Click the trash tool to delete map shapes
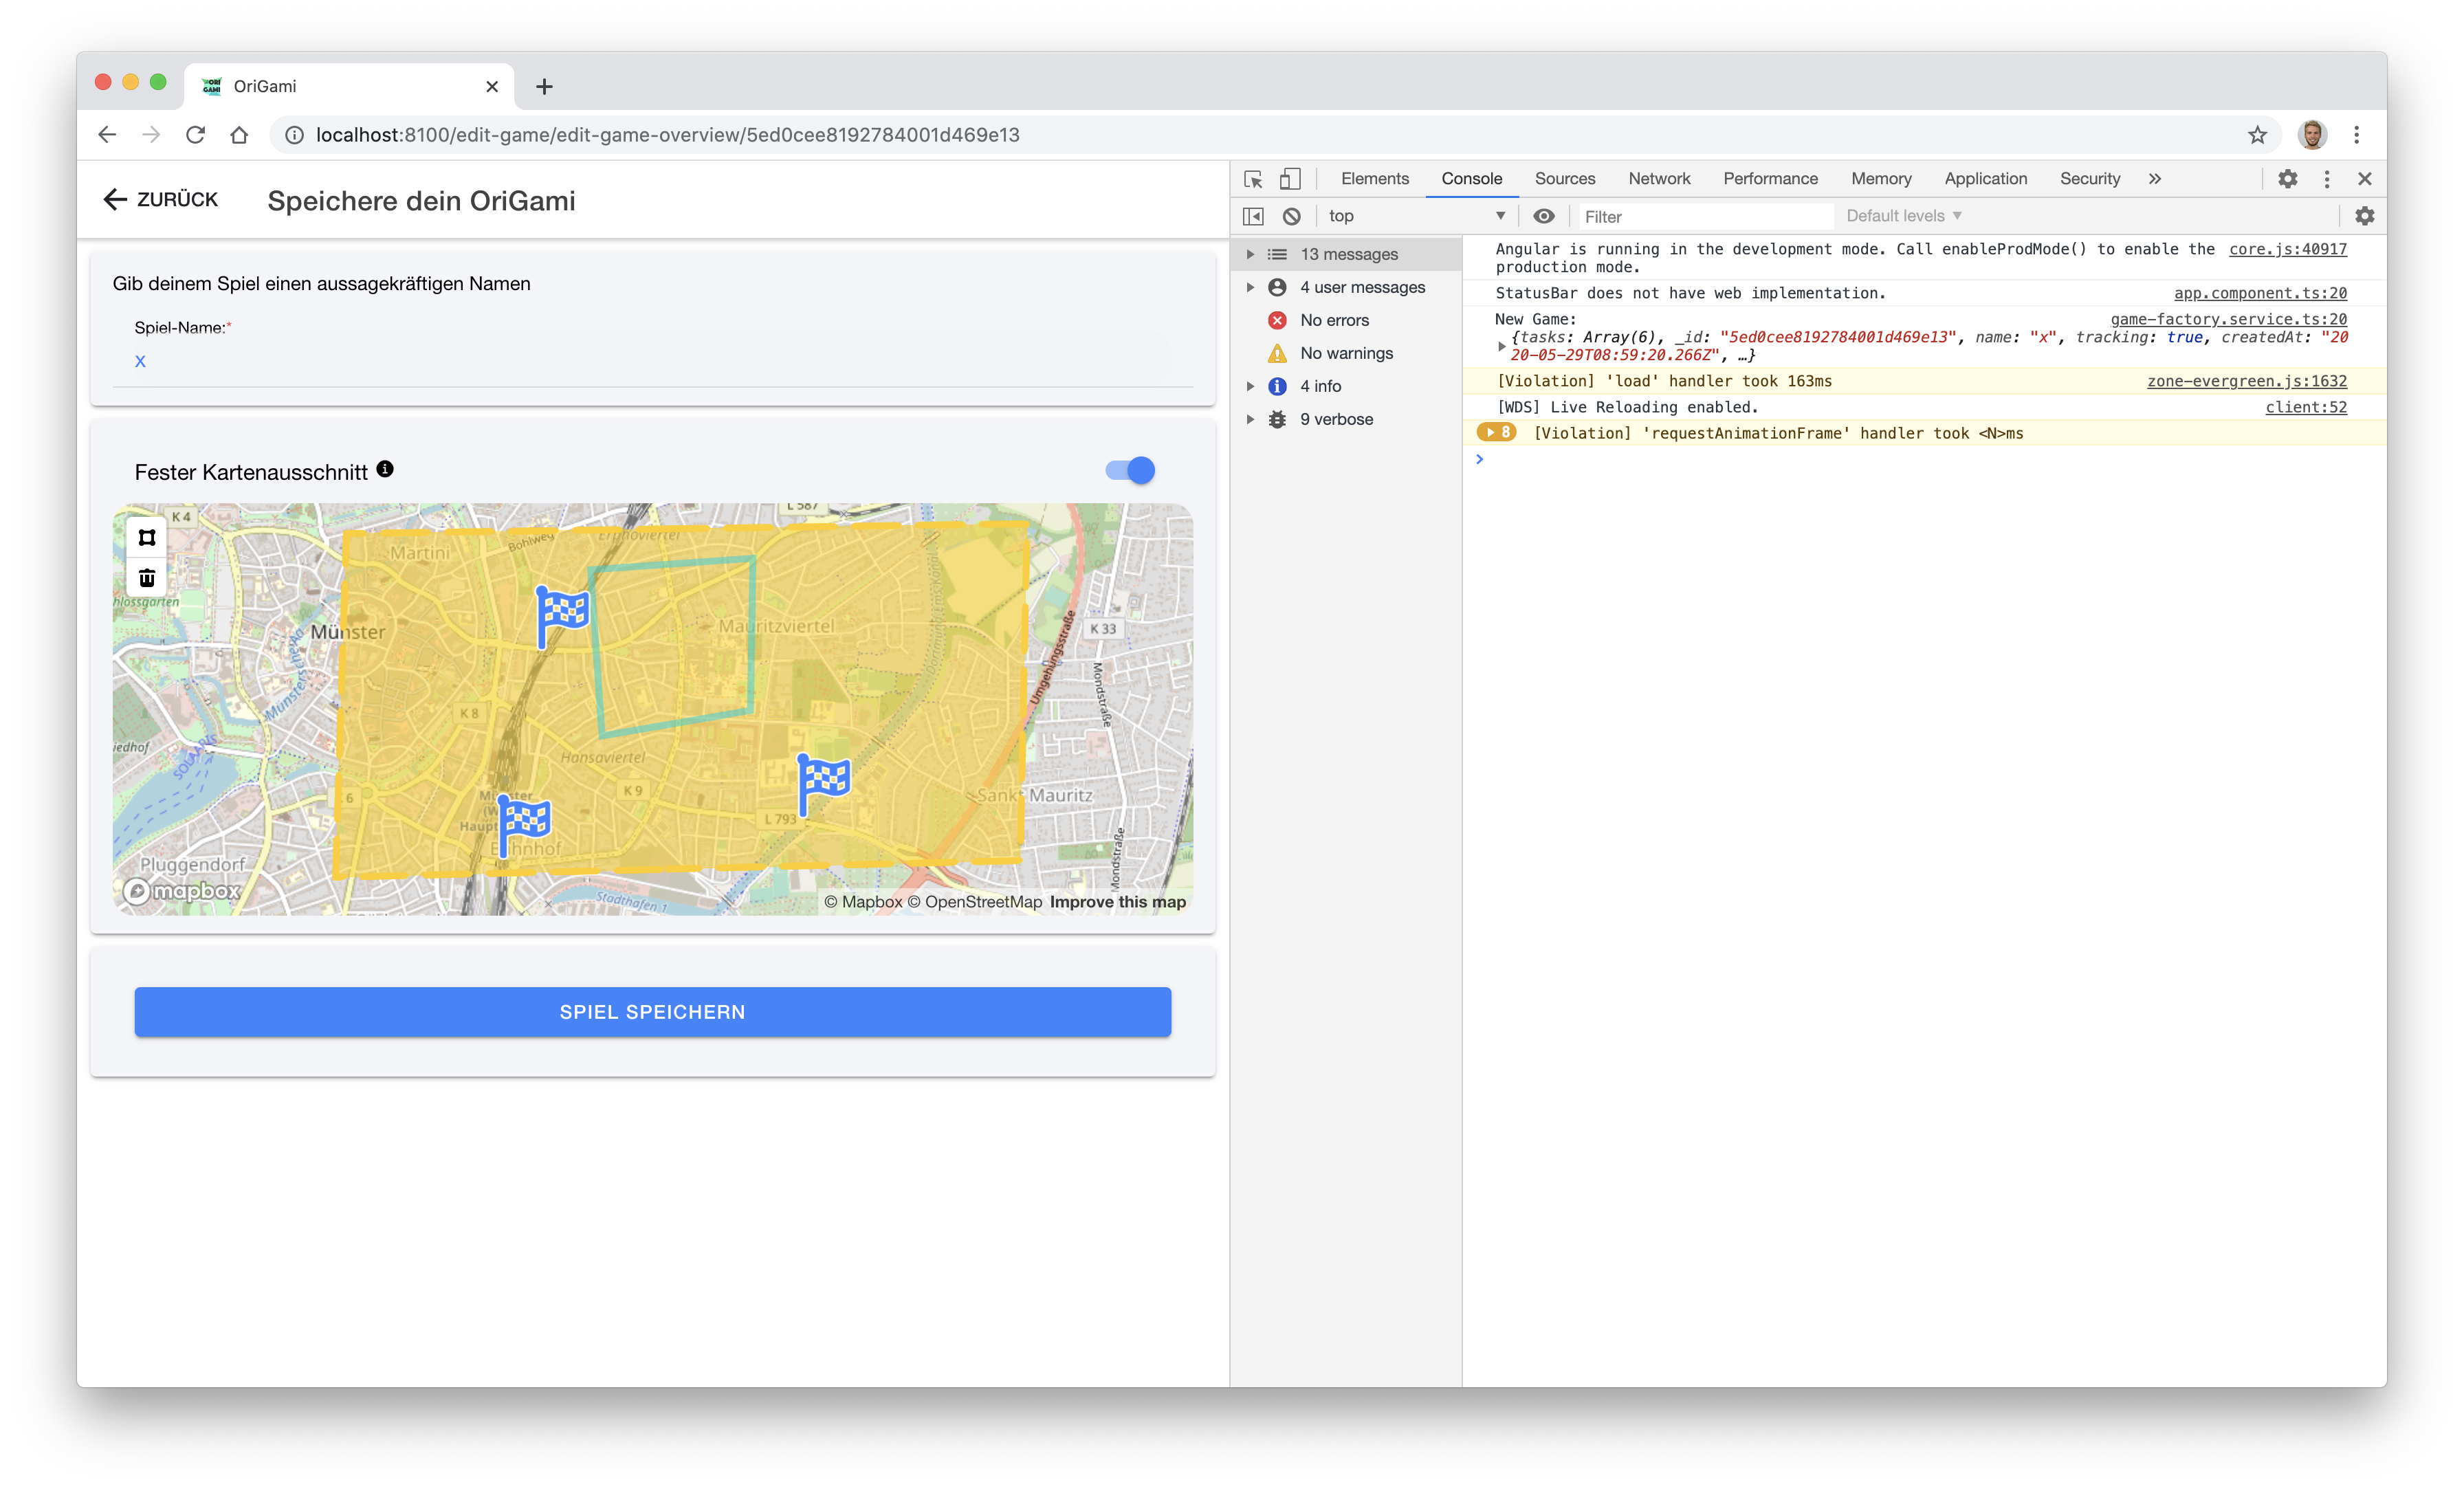This screenshot has height=1489, width=2464. 146,577
